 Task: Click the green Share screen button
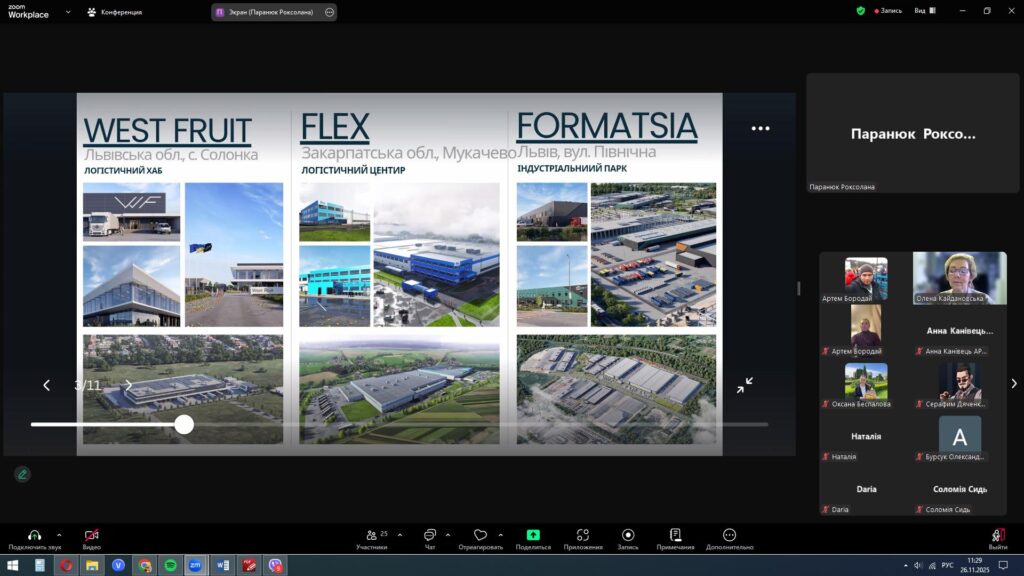coord(533,536)
